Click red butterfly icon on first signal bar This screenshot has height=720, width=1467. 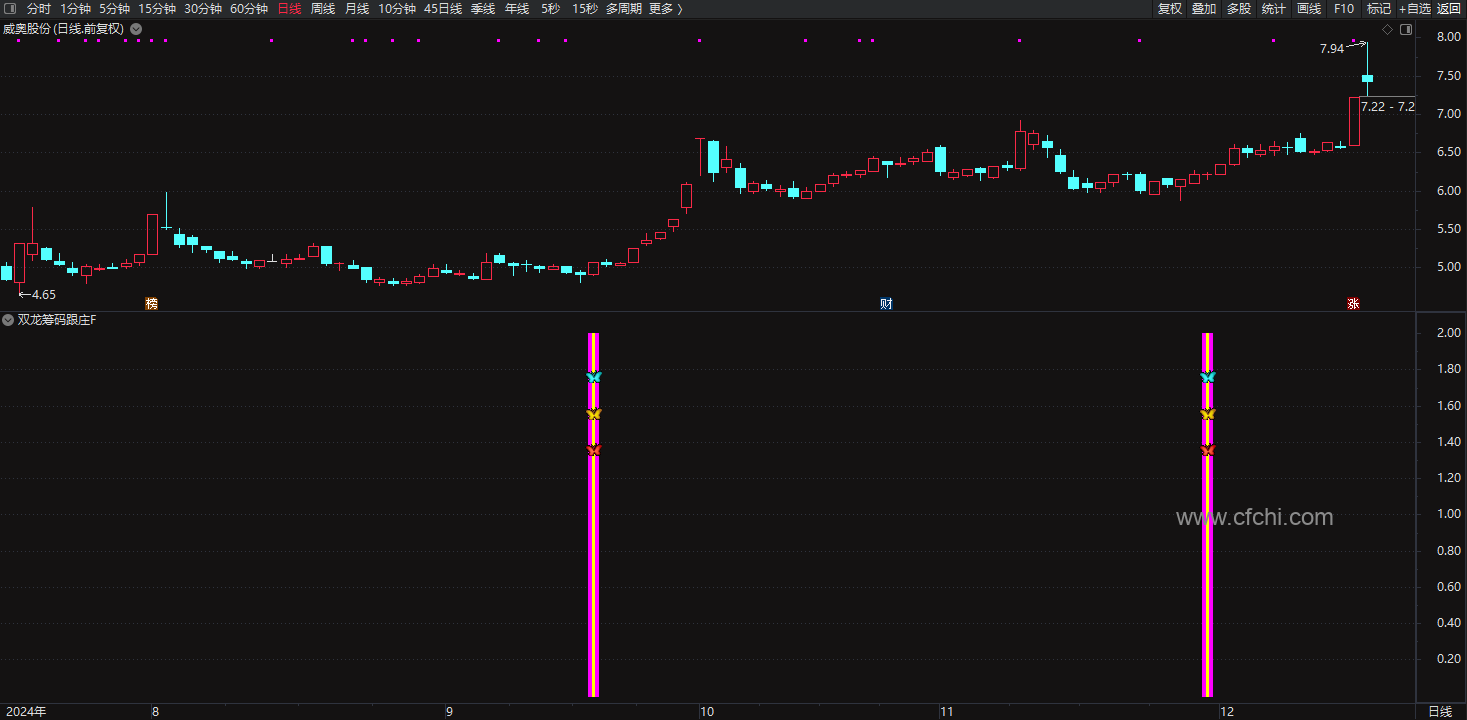[594, 450]
